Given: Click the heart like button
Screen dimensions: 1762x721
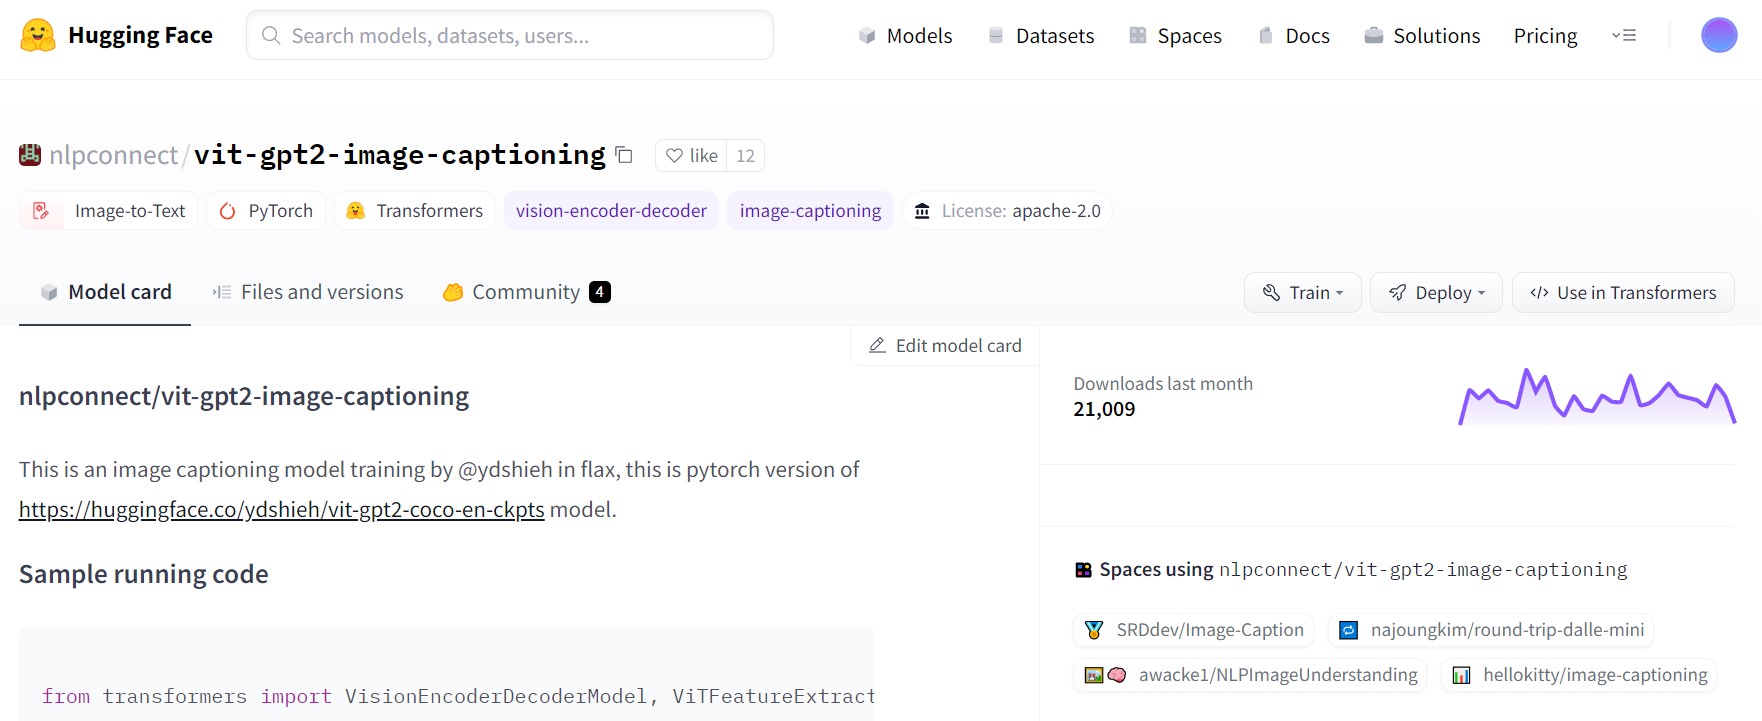Looking at the screenshot, I should pyautogui.click(x=692, y=155).
